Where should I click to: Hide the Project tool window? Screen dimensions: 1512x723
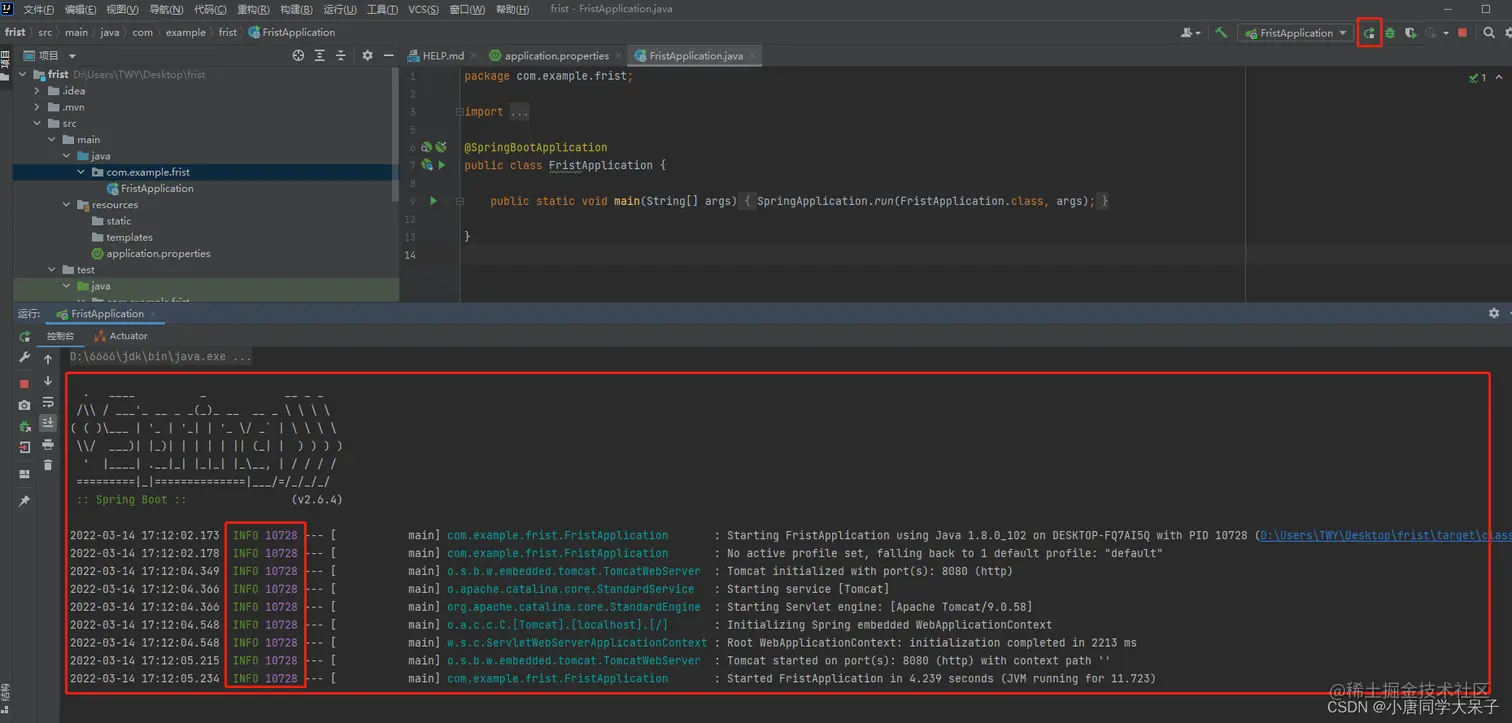pos(388,56)
